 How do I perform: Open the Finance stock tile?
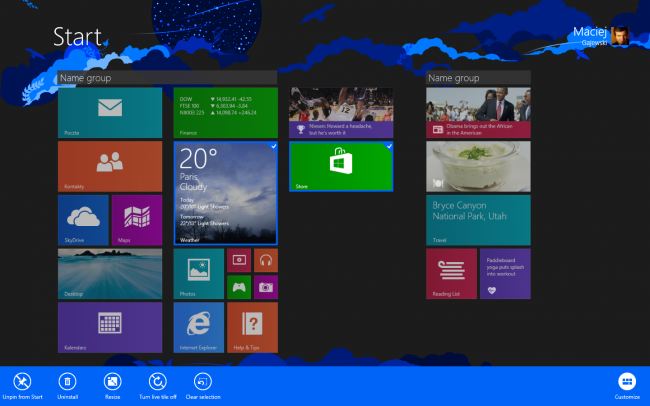pos(226,112)
